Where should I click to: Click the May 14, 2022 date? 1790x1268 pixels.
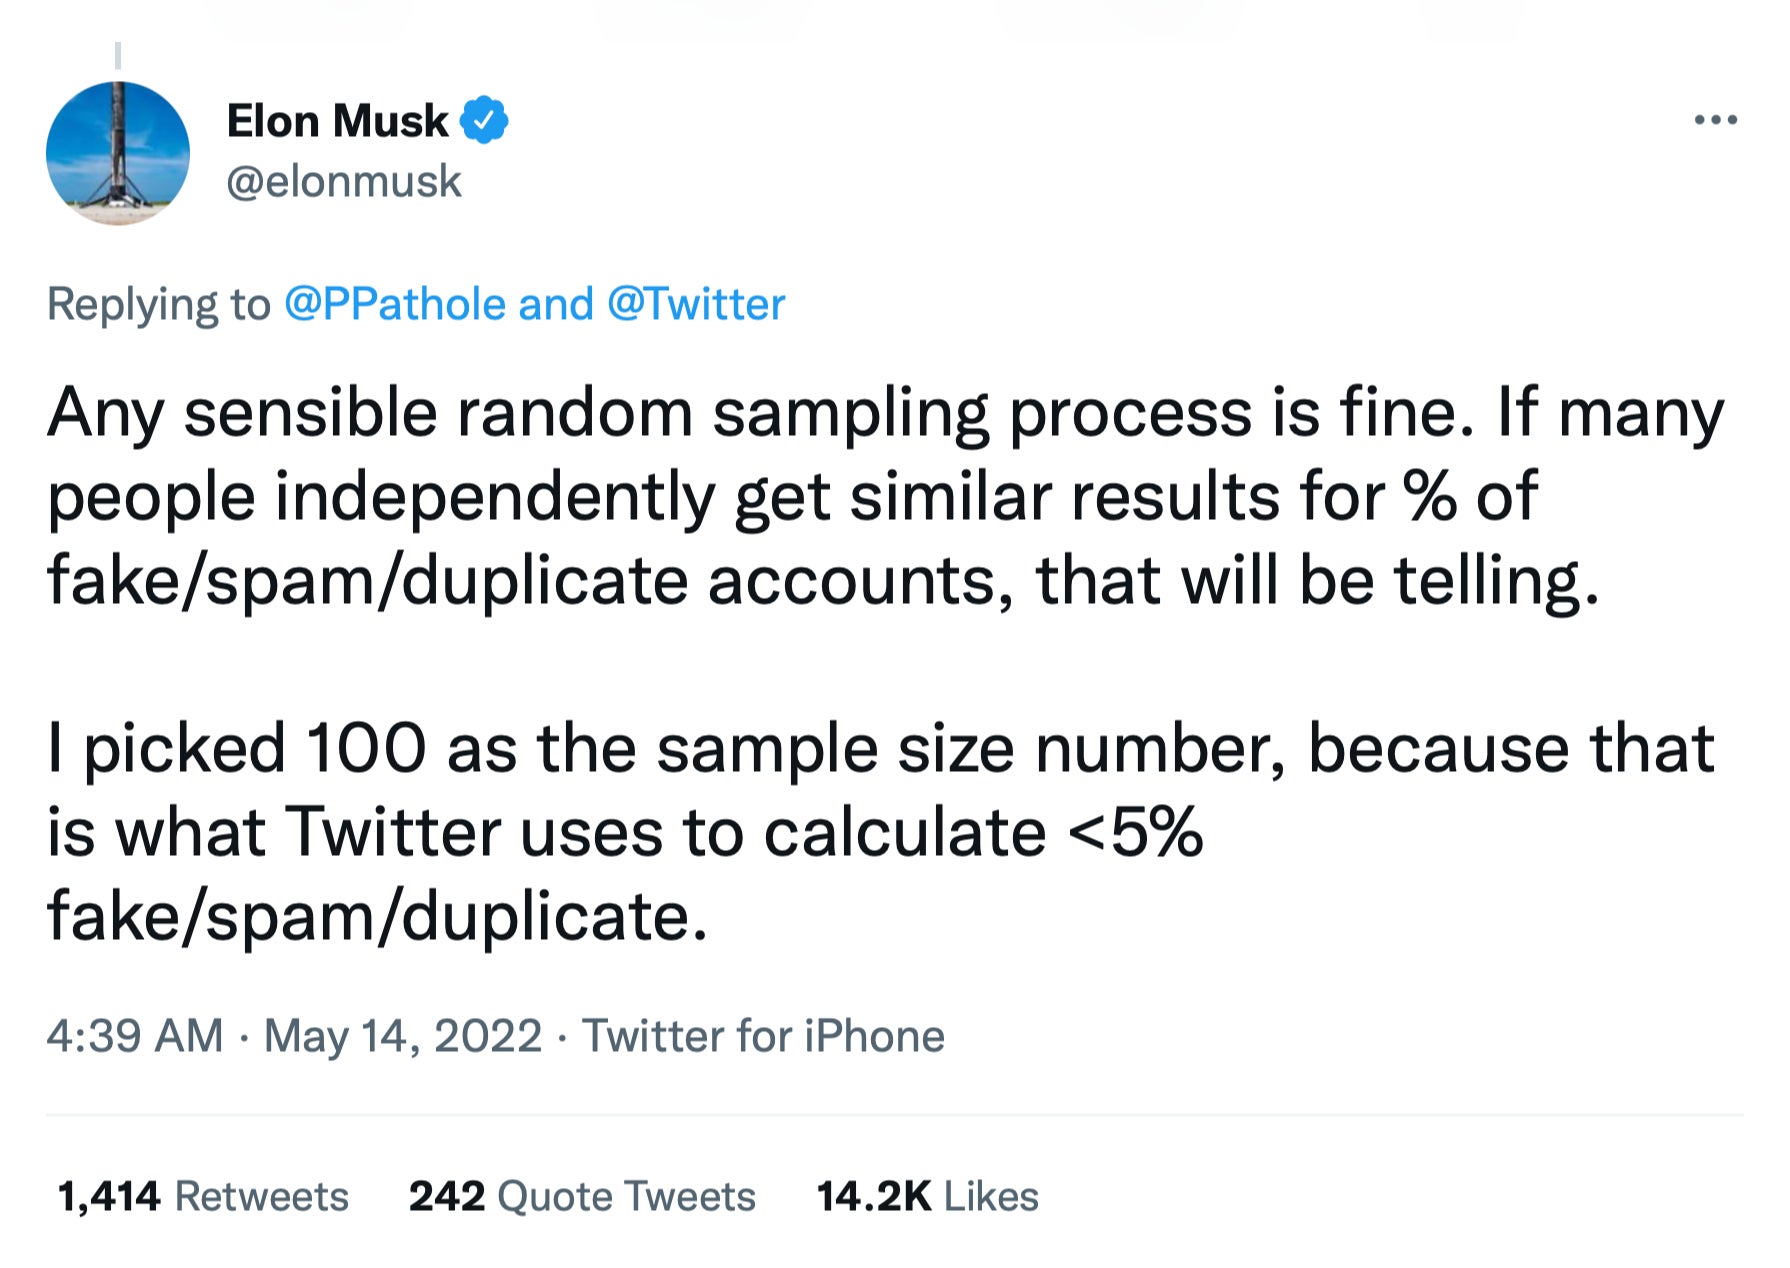(400, 1036)
